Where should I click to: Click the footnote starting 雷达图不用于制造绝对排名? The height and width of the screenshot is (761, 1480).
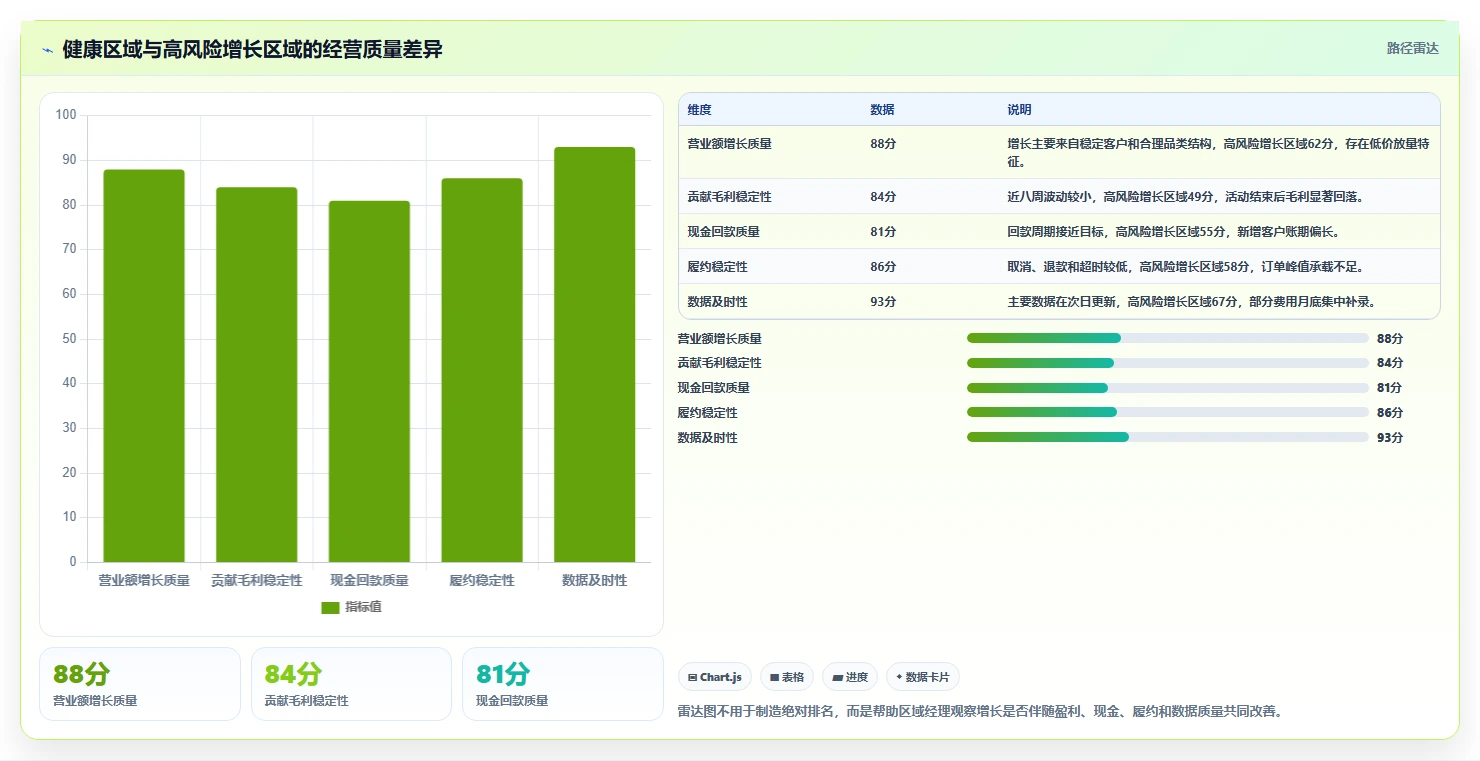(980, 711)
